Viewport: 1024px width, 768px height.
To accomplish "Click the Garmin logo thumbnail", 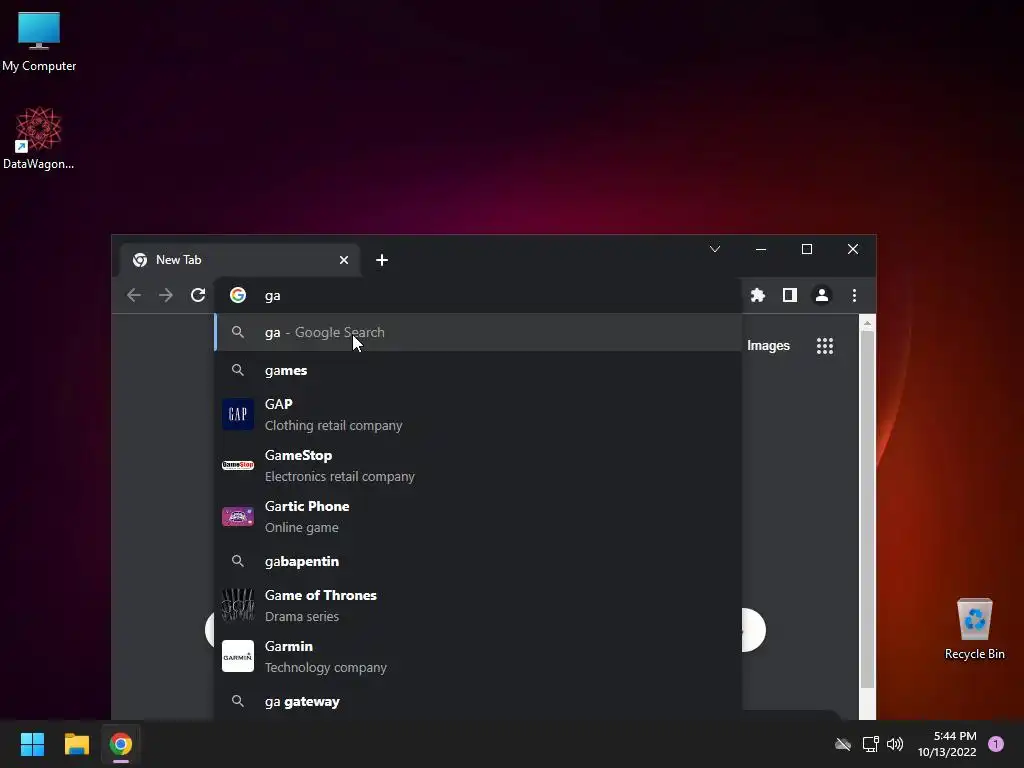I will coord(238,656).
